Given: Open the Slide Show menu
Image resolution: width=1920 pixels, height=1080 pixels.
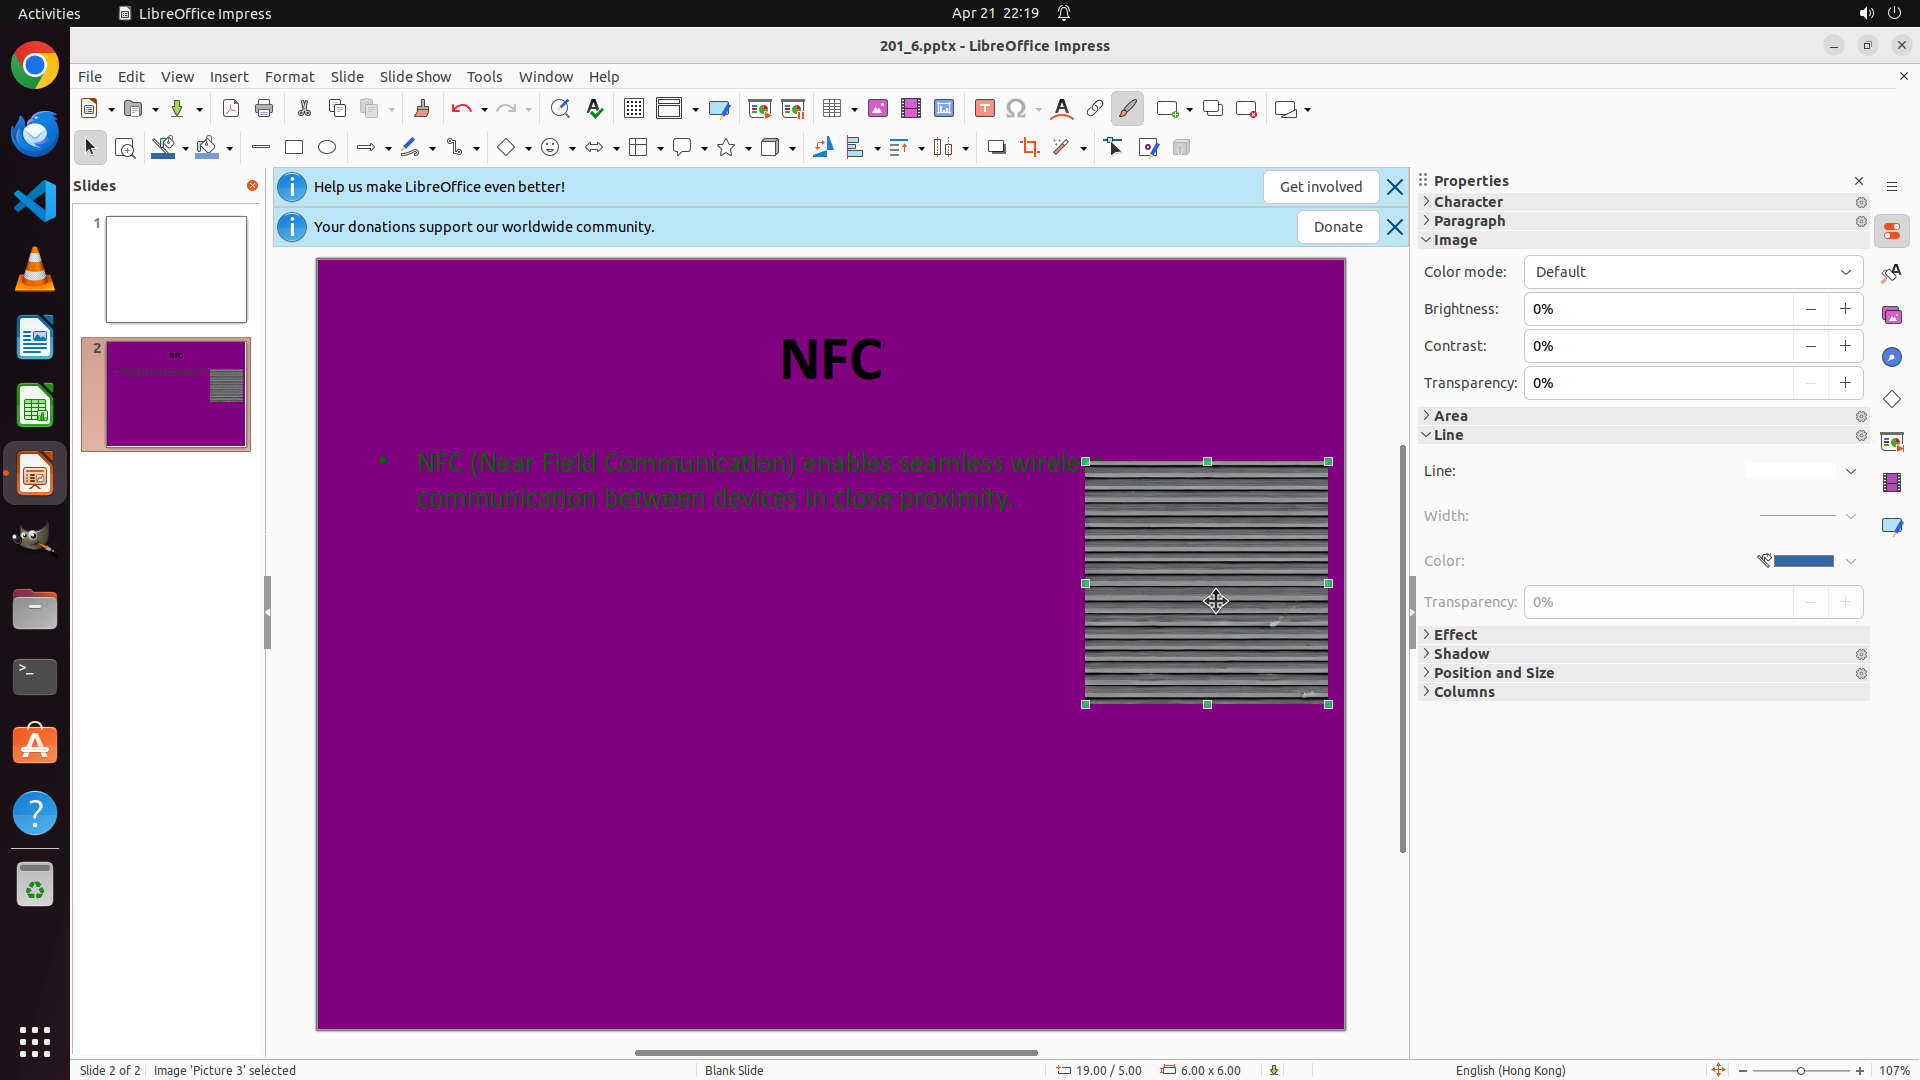Looking at the screenshot, I should (x=414, y=77).
